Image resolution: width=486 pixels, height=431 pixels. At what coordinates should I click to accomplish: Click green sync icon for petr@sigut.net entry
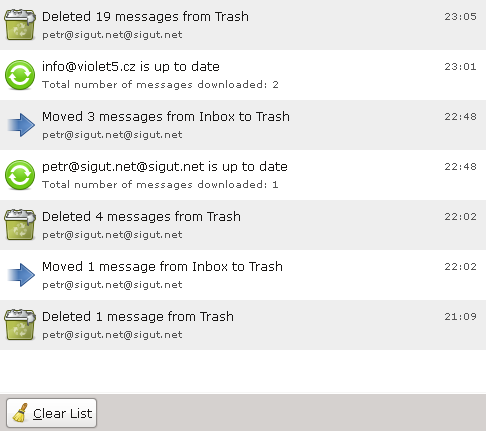point(20,175)
